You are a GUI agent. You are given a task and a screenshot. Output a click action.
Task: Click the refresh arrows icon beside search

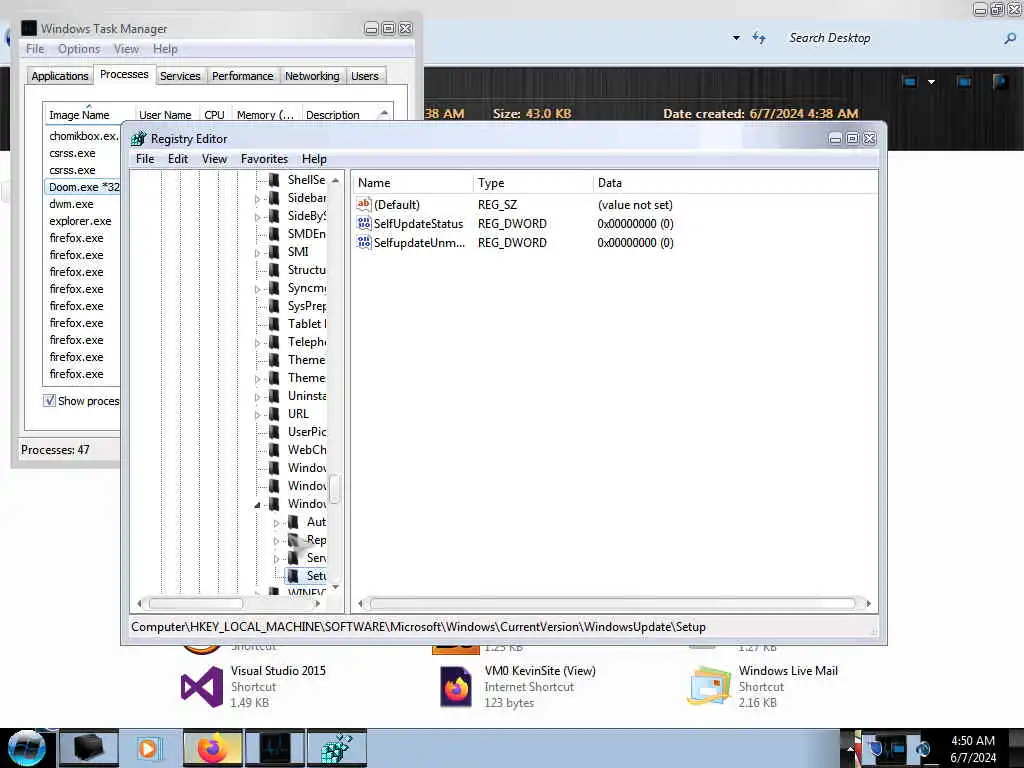[x=759, y=38]
